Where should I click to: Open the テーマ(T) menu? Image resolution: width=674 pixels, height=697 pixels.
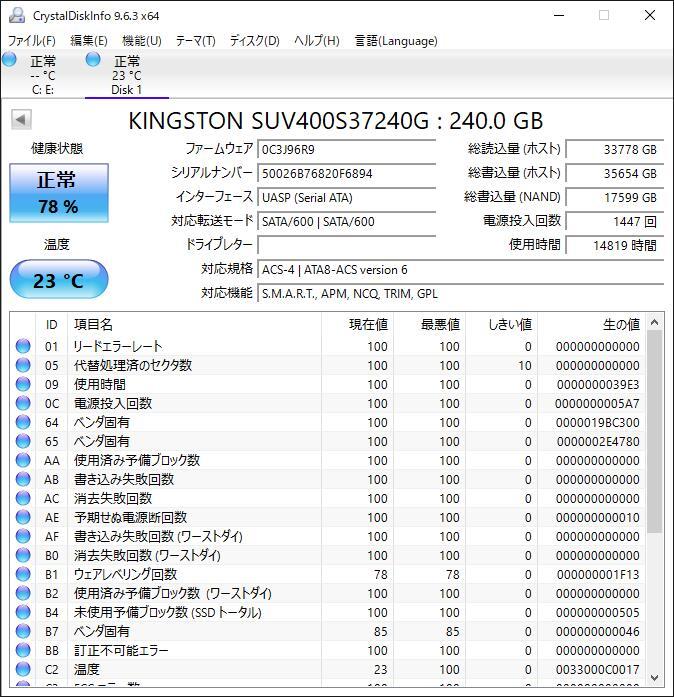[196, 41]
